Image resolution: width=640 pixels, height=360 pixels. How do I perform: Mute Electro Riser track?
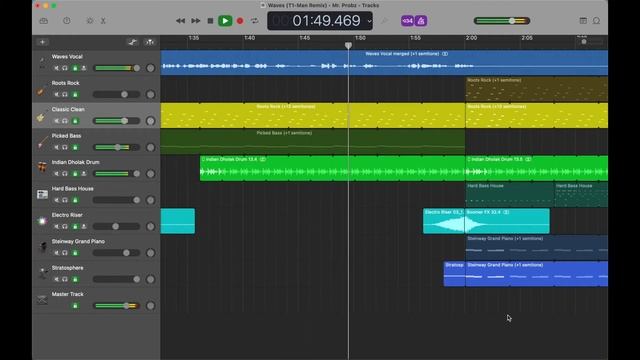[57, 227]
